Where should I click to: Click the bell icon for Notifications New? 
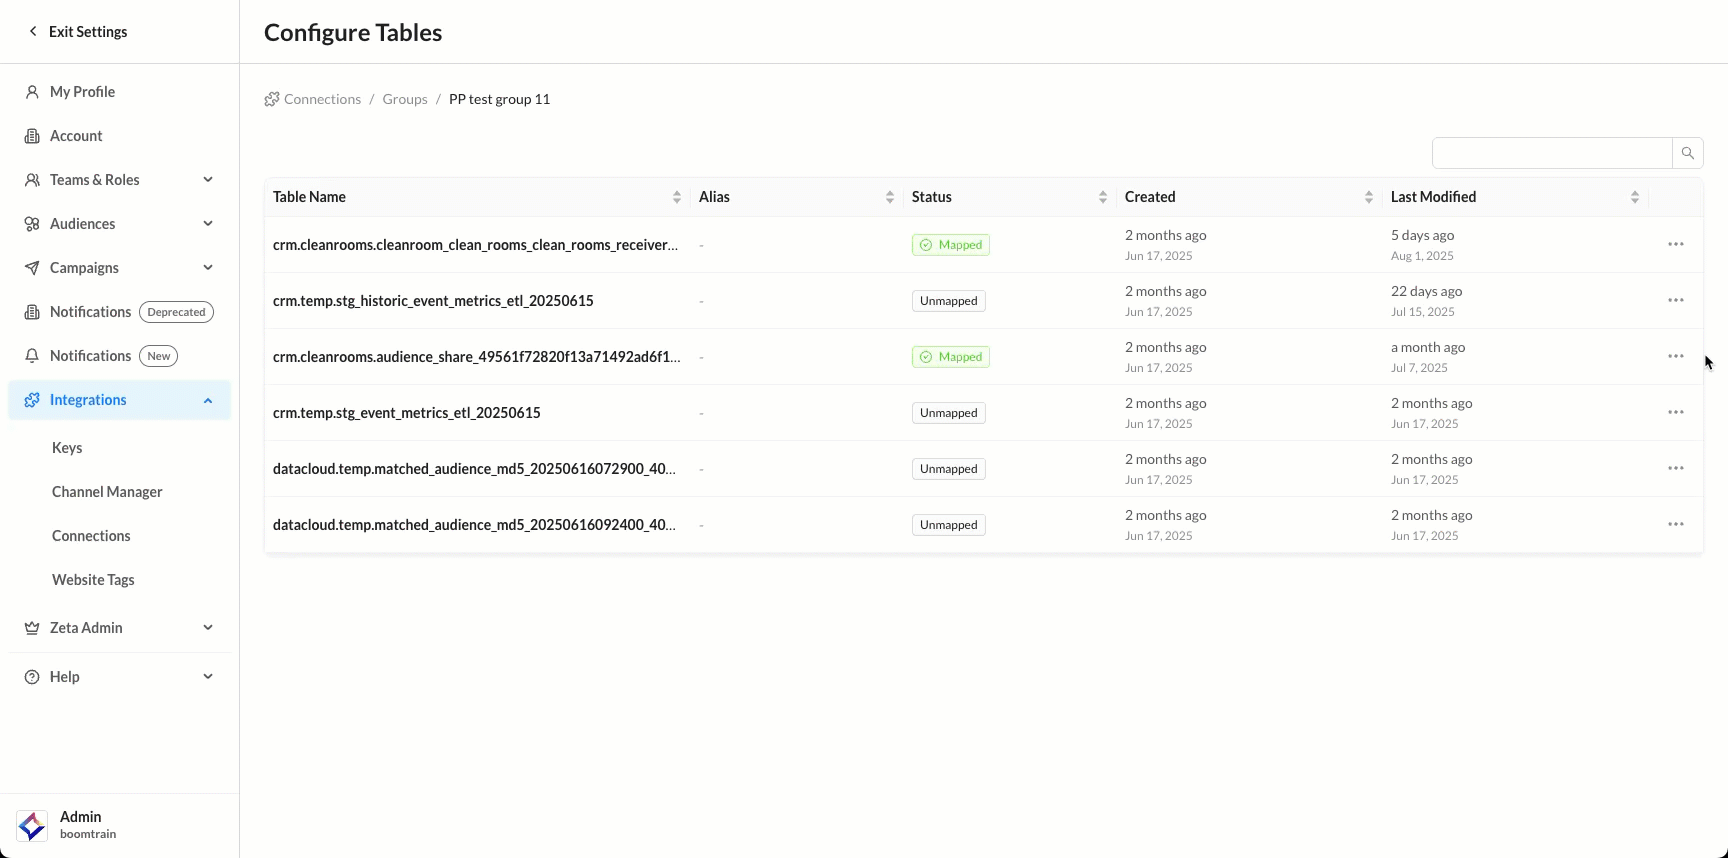32,356
